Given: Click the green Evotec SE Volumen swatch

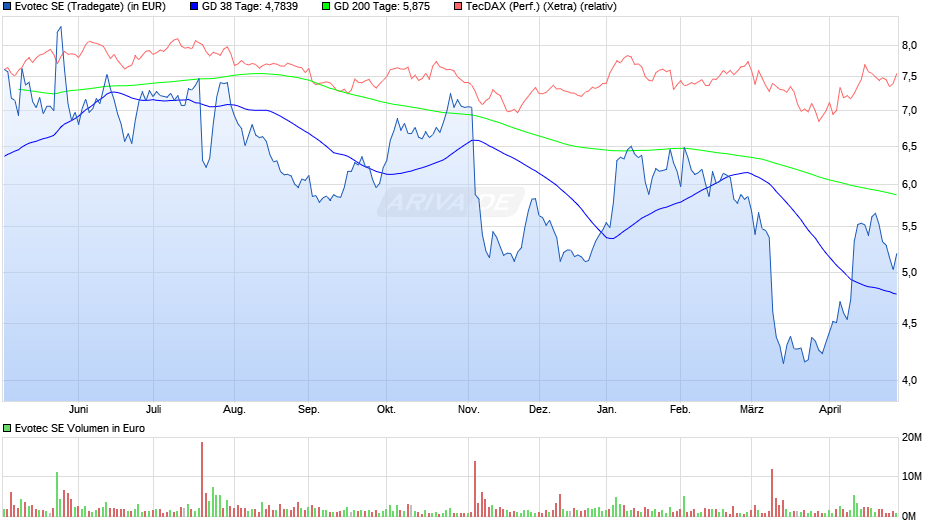Looking at the screenshot, I should click(x=7, y=428).
